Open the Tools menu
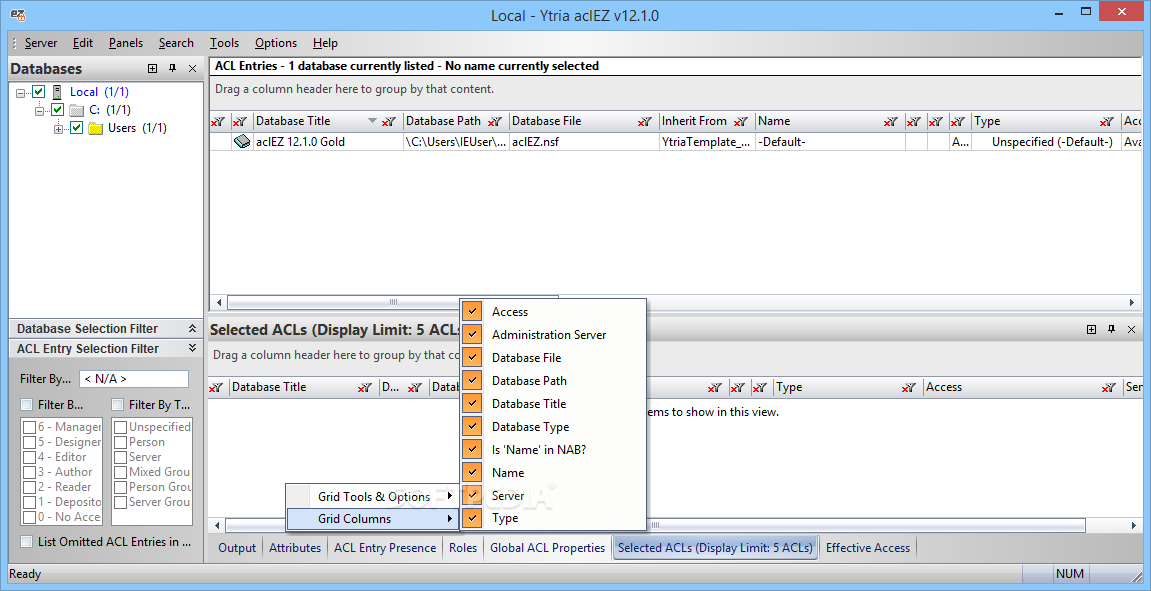 pyautogui.click(x=225, y=43)
